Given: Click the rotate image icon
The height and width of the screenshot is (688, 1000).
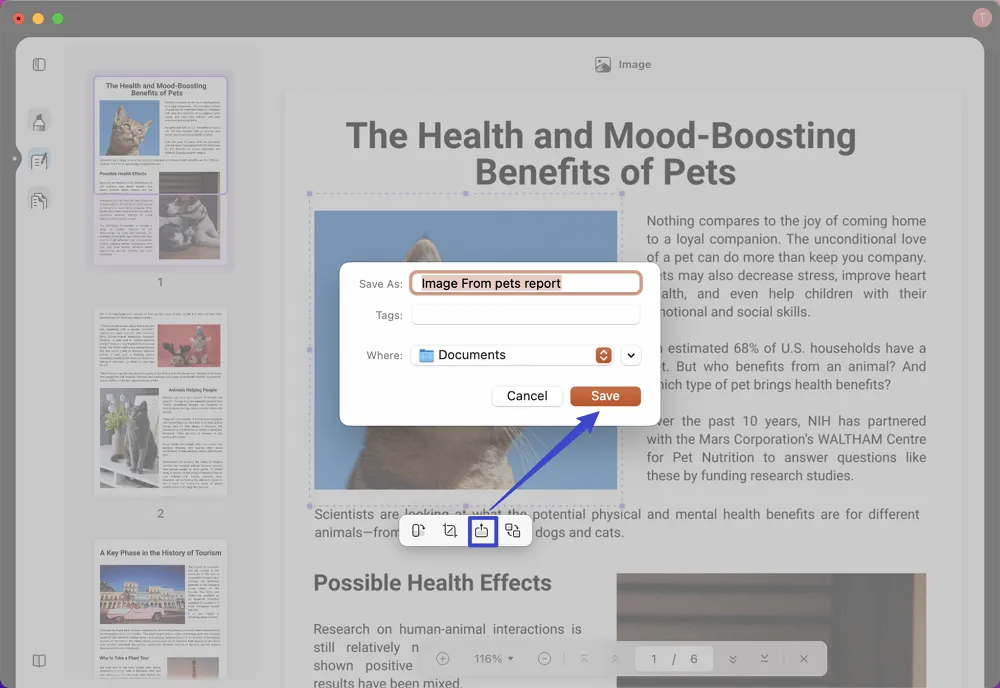Looking at the screenshot, I should coord(418,531).
